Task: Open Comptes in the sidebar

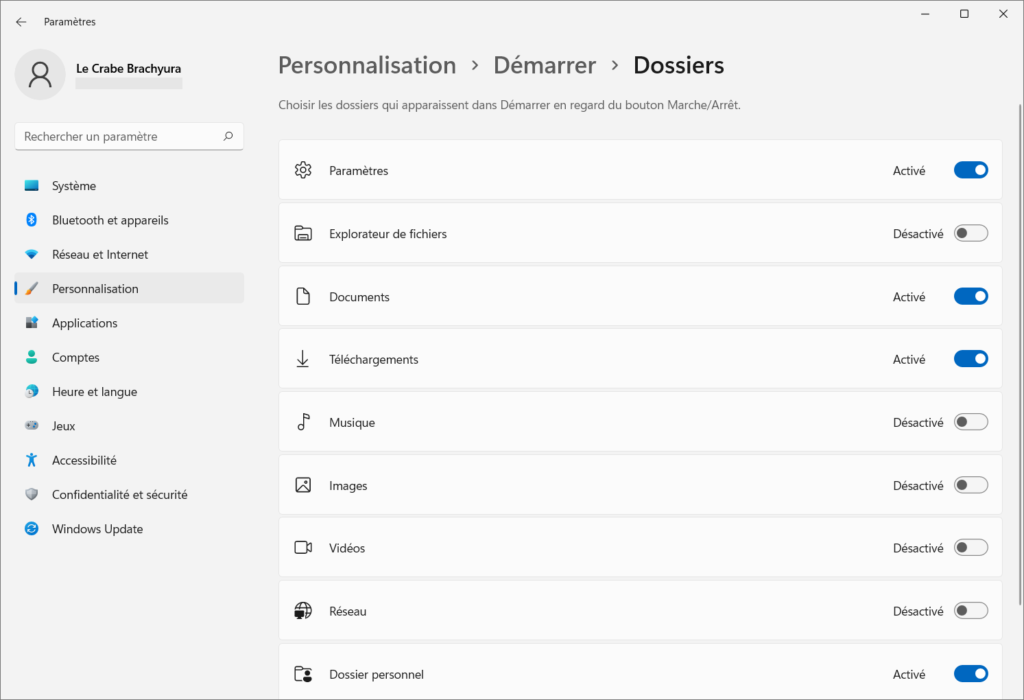Action: [75, 358]
